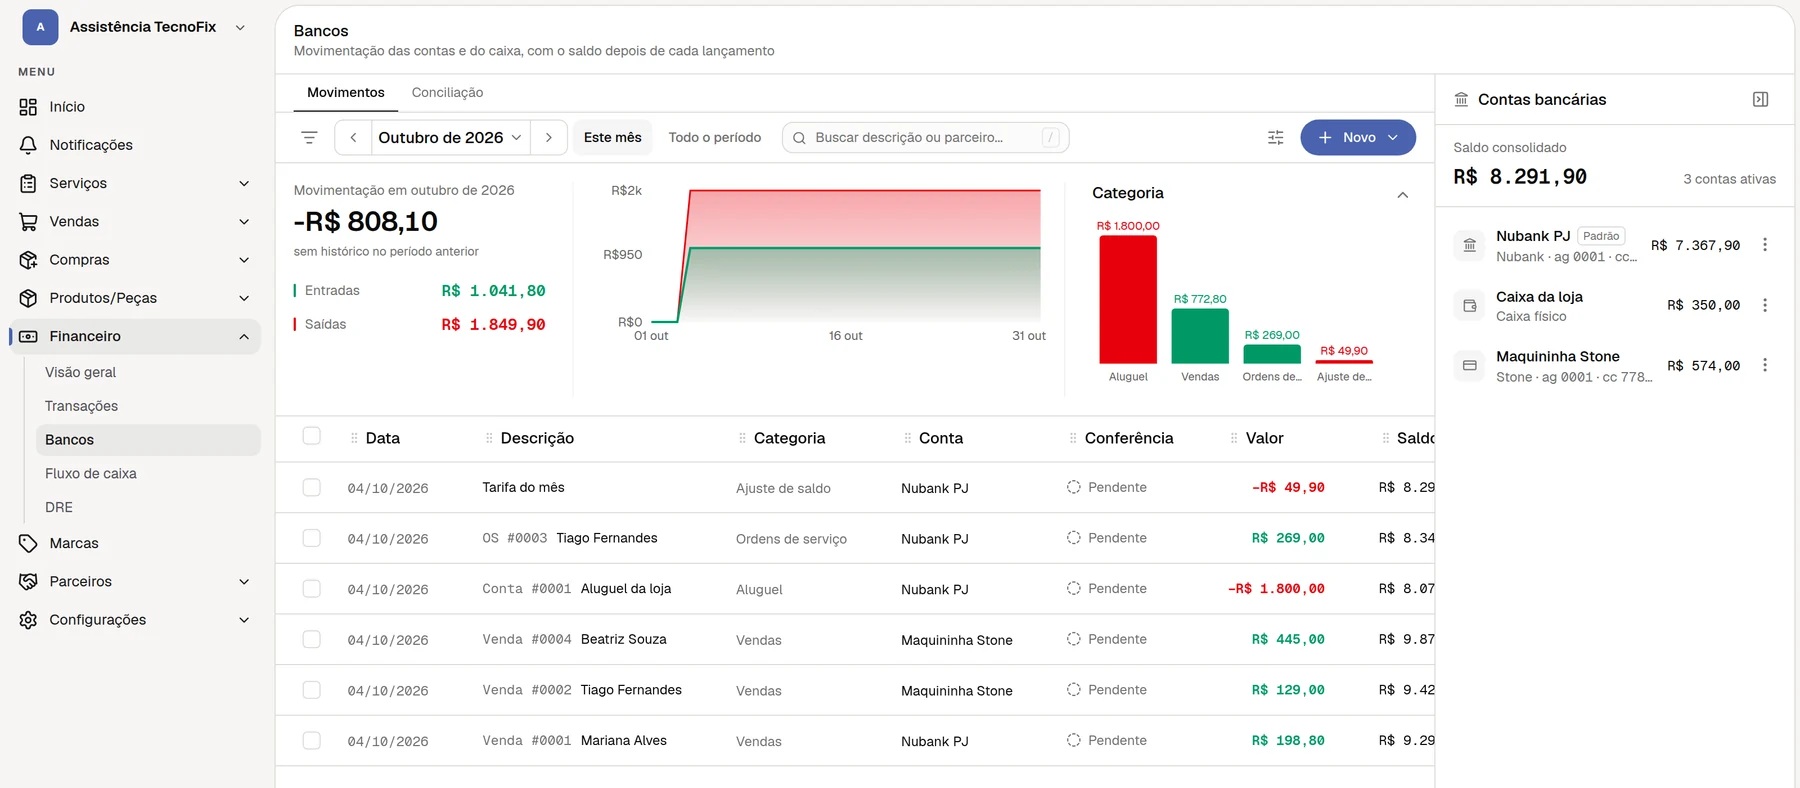Toggle the select-all checkbox in table header

[312, 436]
